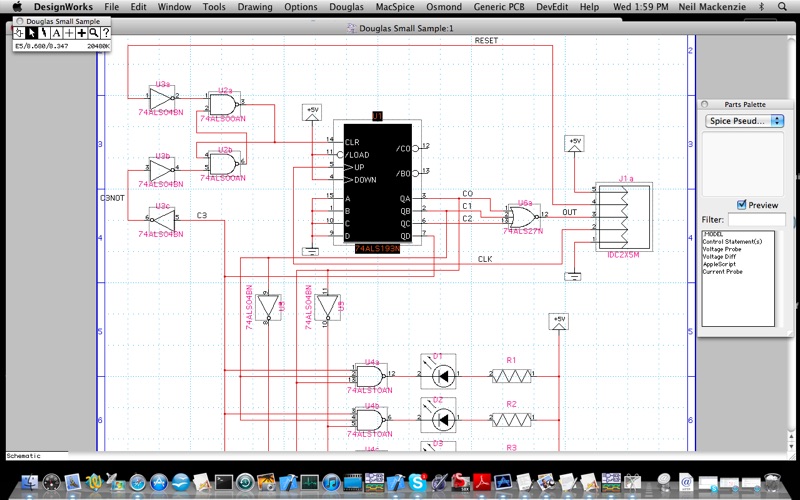Click the ground symbol below J1a
800x500 pixels.
[x=573, y=277]
